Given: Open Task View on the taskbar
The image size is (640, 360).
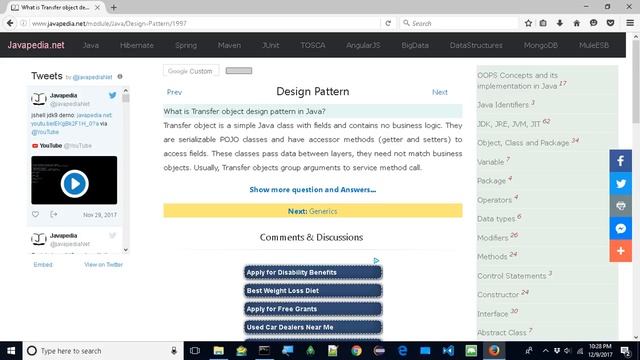Looking at the screenshot, I should 195,351.
